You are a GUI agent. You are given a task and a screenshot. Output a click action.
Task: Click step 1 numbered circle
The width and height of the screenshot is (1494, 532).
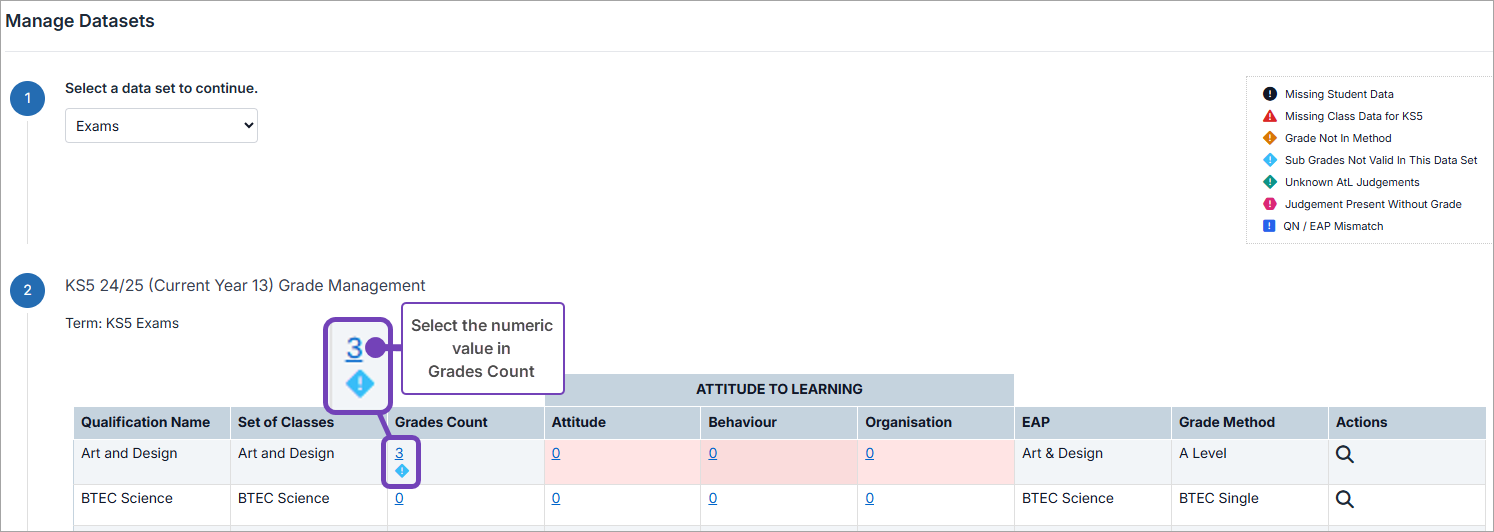click(x=28, y=98)
